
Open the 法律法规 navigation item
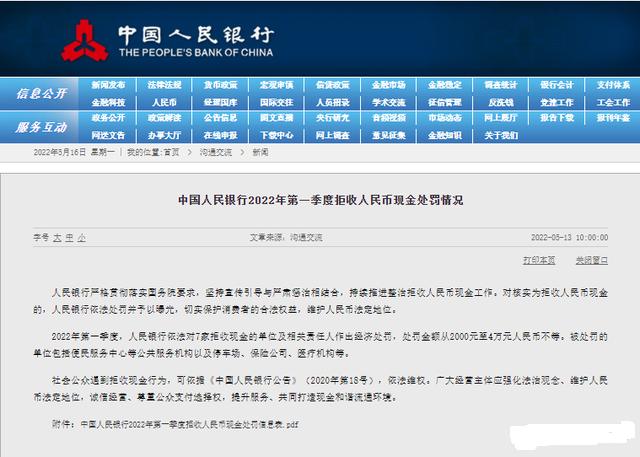click(x=164, y=85)
